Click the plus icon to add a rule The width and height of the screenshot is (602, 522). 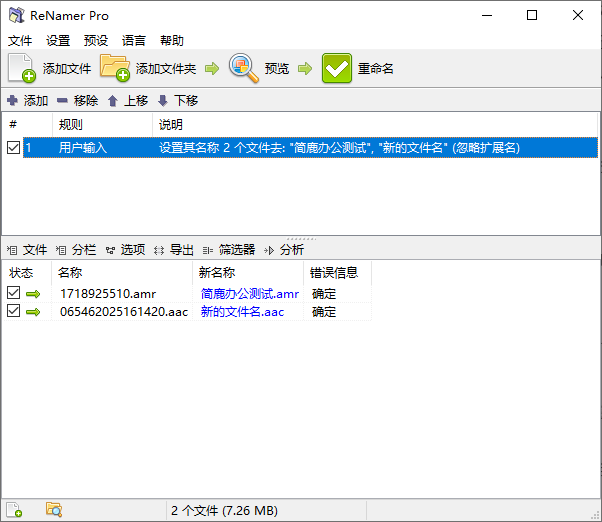pyautogui.click(x=12, y=101)
